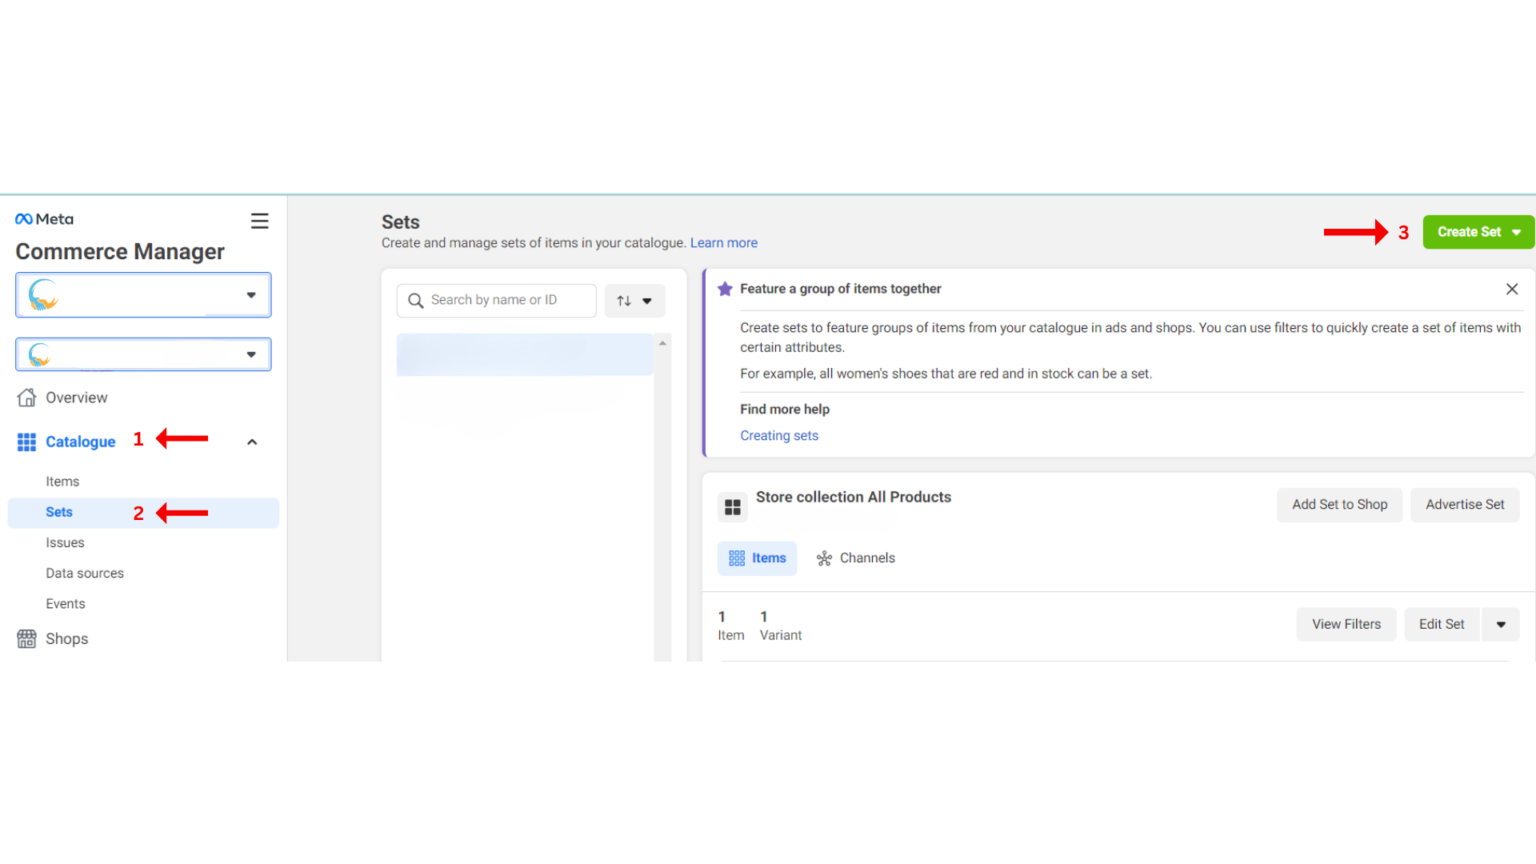
Task: Click the Add Set to Shop button
Action: 1339,505
